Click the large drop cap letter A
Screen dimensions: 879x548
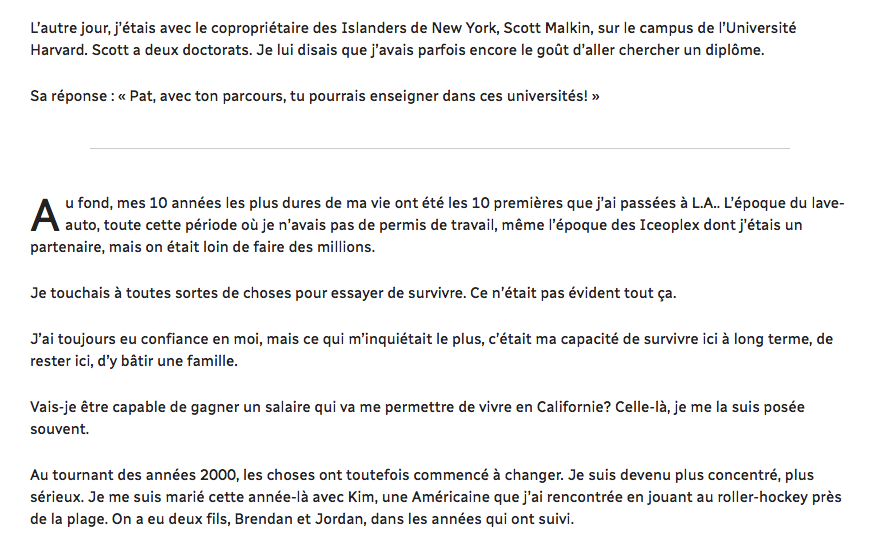point(45,215)
